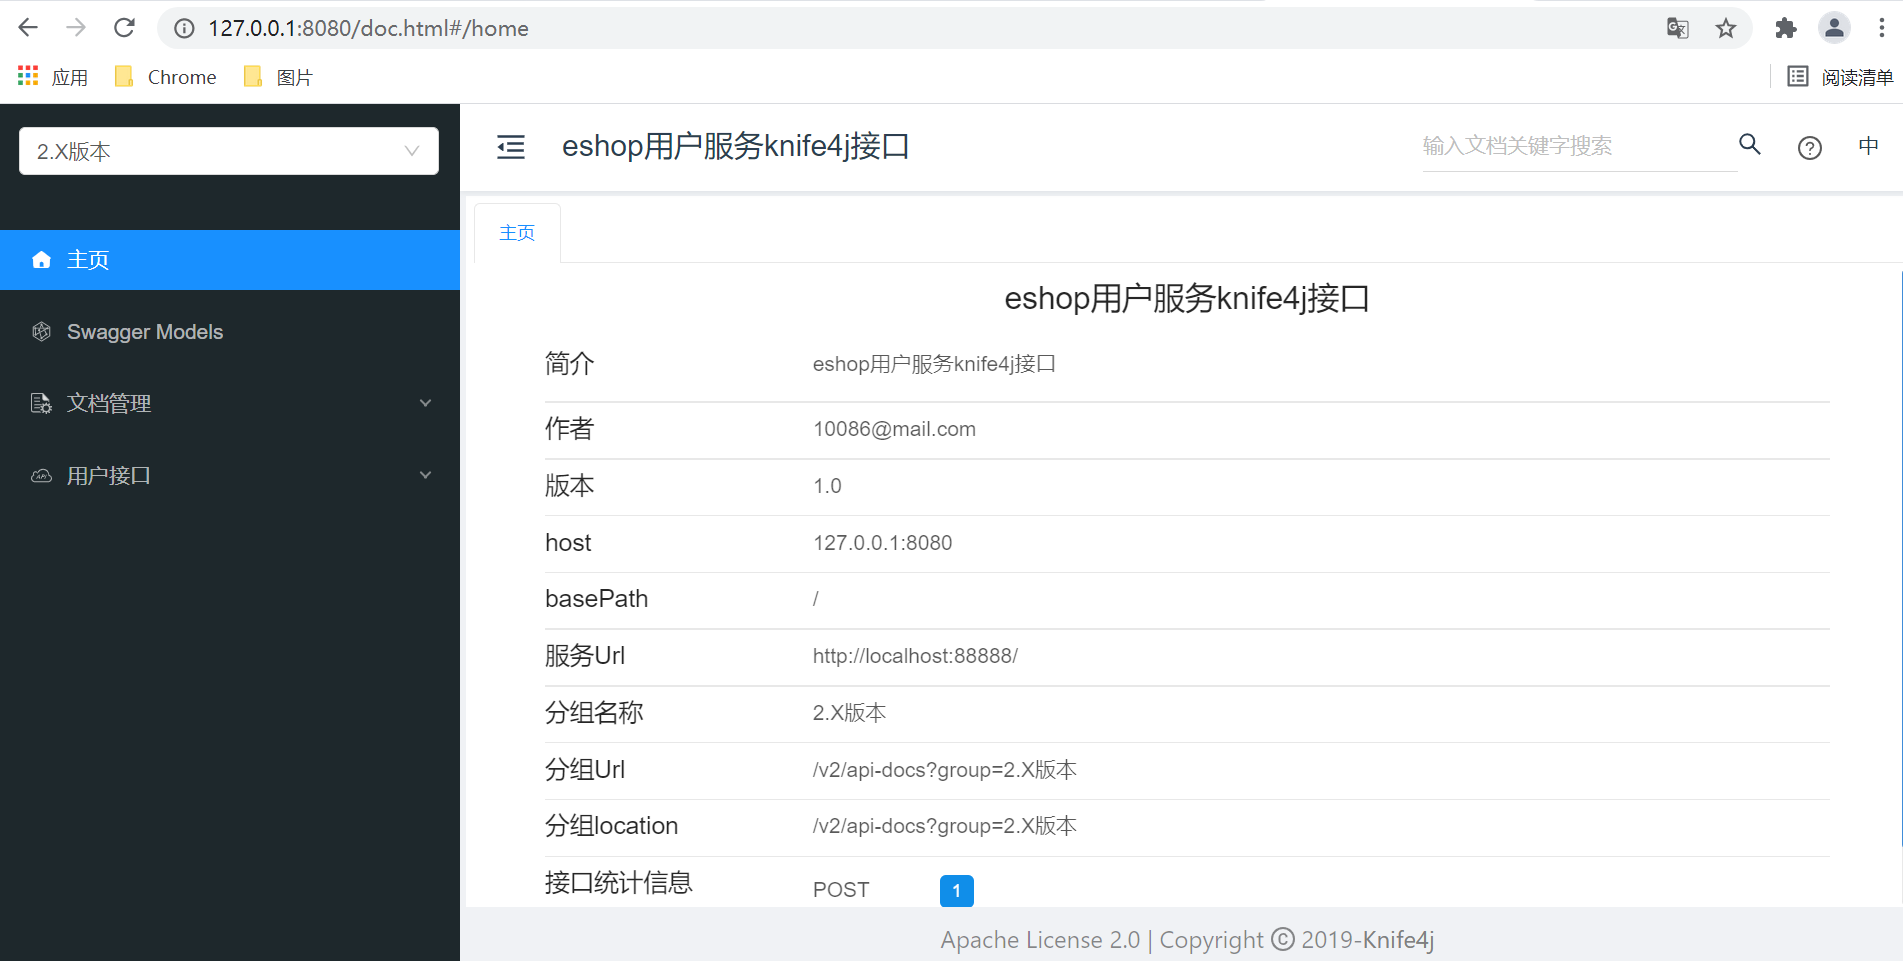
Task: Switch language with 中 button
Action: point(1868,146)
